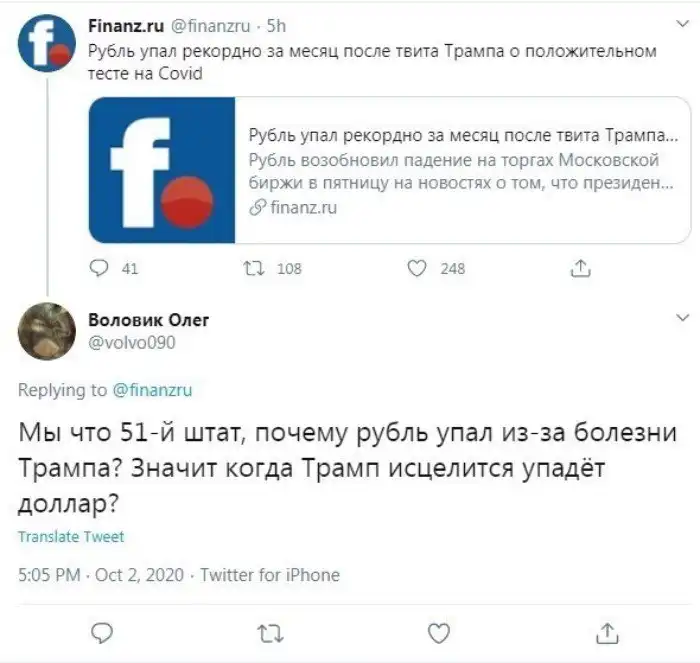Viewport: 700px width, 663px height.
Task: Retweet Воловик Олег's tweet
Action: [270, 632]
